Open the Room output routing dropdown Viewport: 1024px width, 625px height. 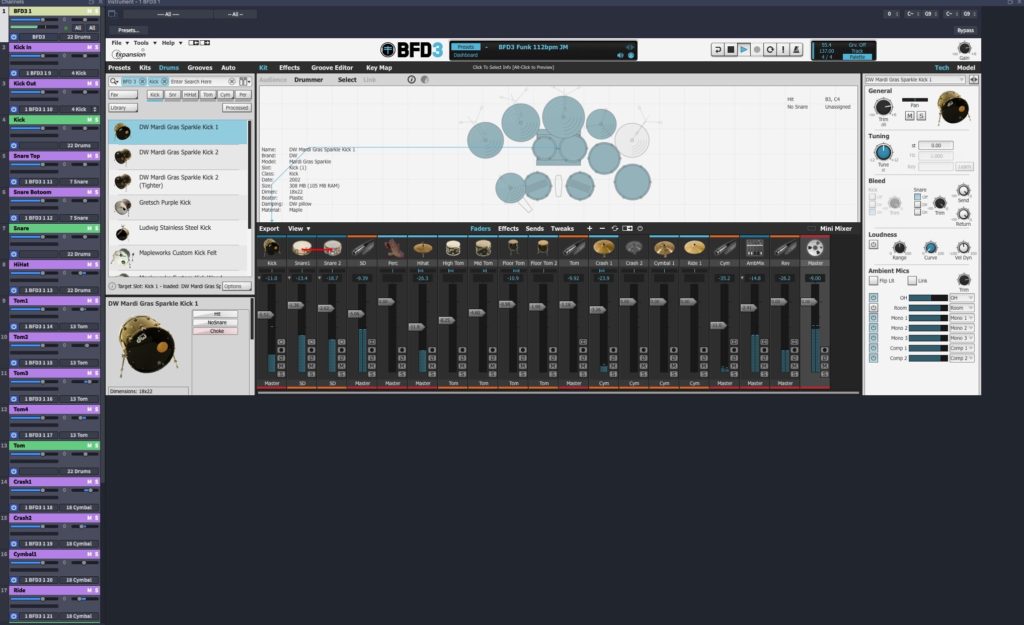click(x=961, y=308)
